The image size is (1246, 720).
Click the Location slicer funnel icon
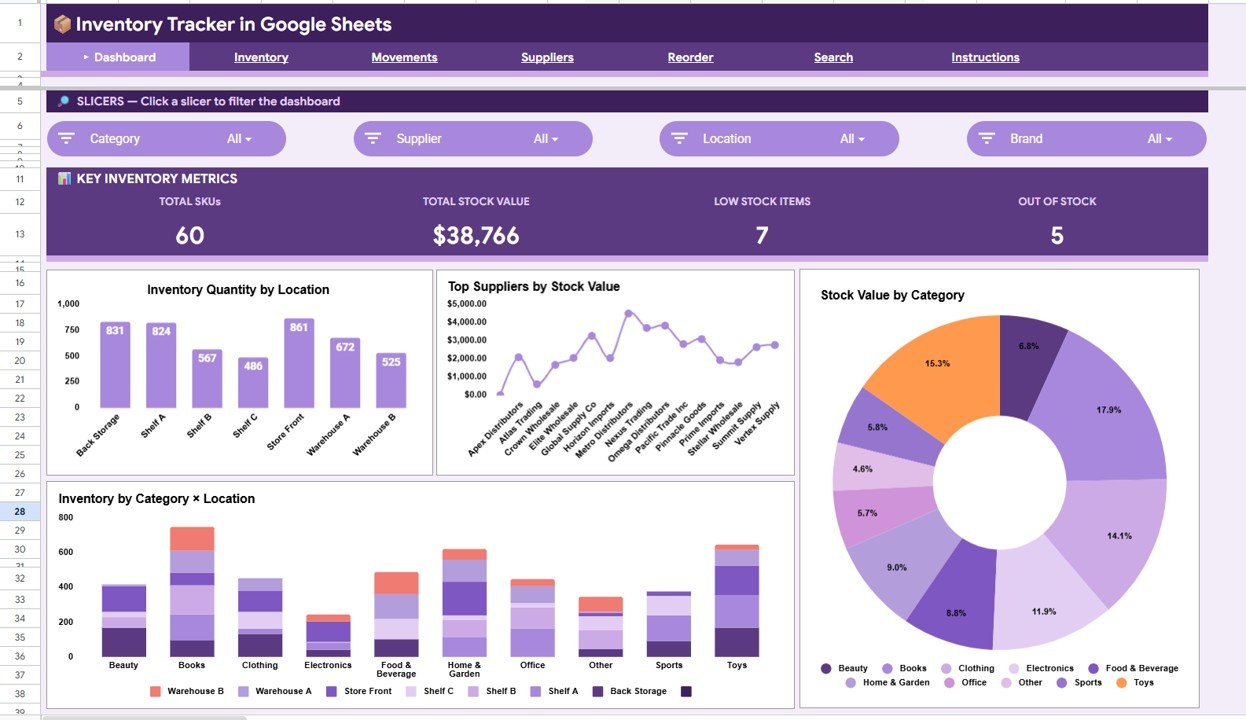pos(679,138)
